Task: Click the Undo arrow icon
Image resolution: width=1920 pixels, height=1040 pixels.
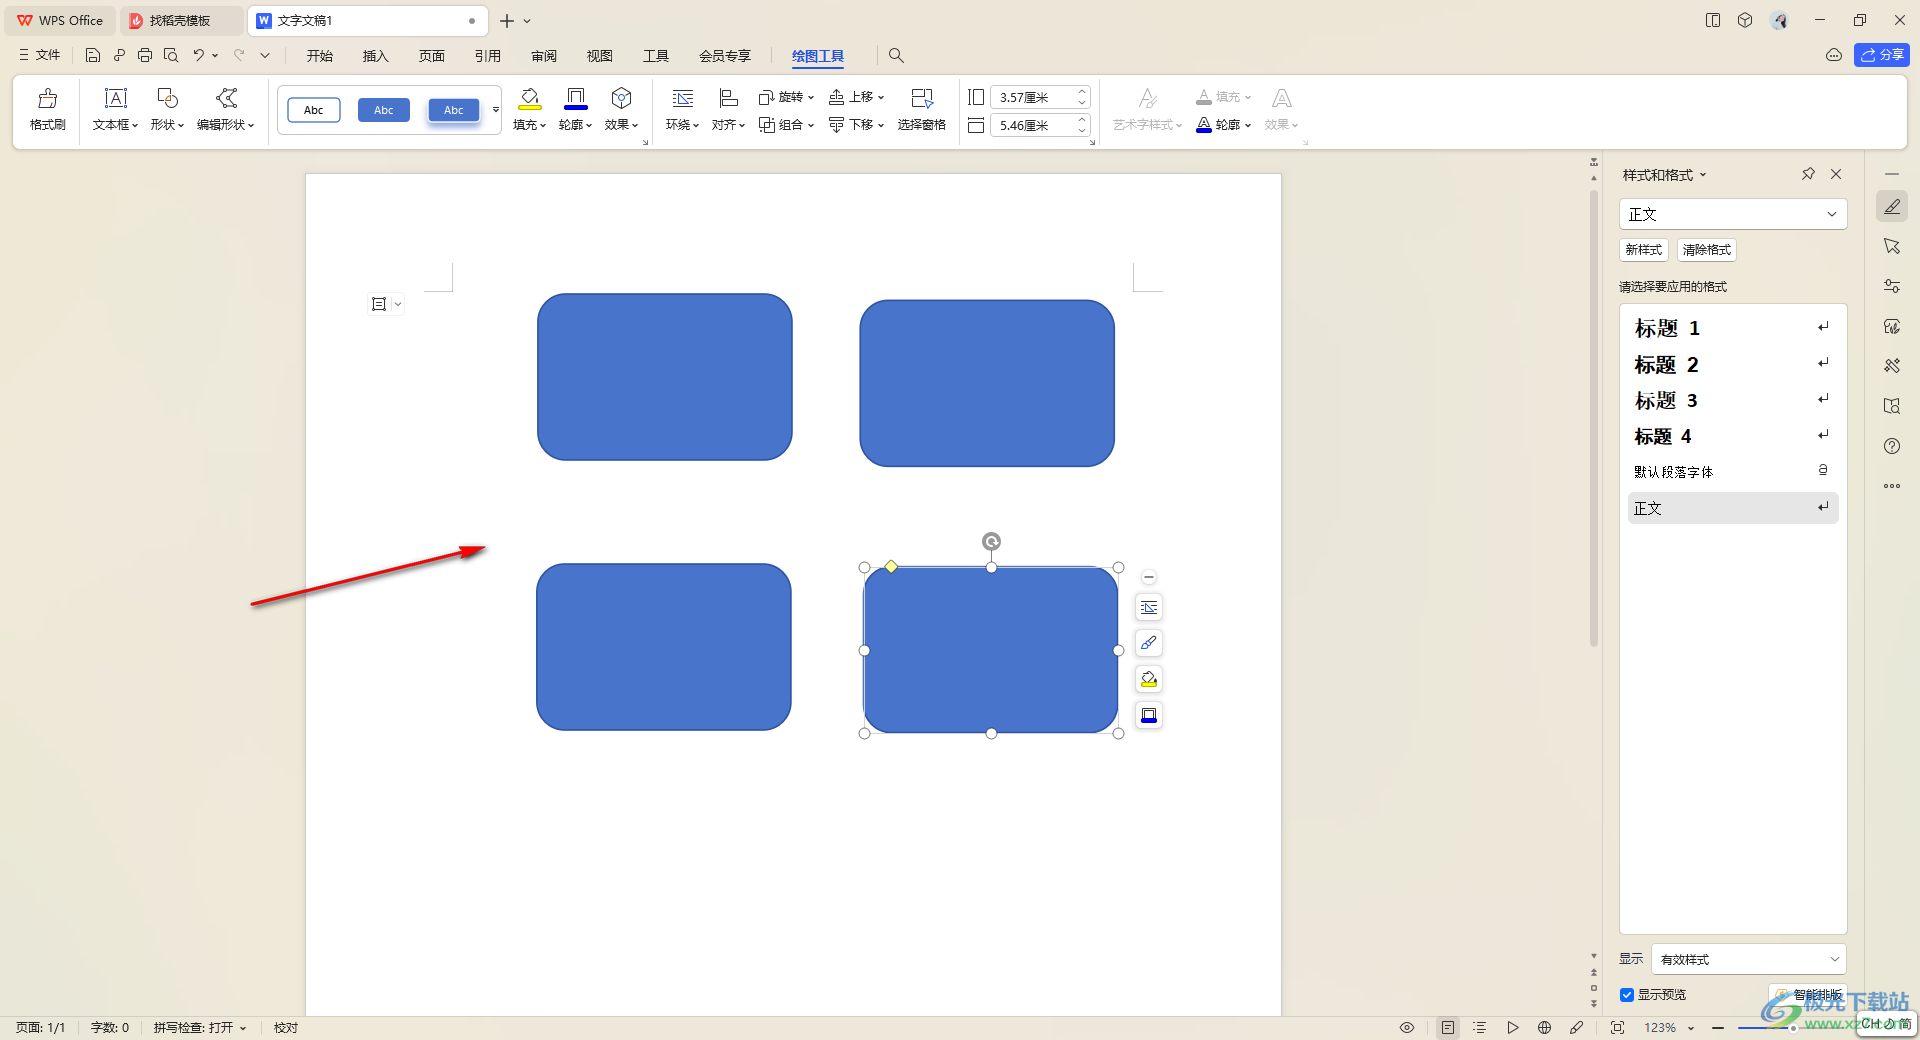Action: (199, 56)
